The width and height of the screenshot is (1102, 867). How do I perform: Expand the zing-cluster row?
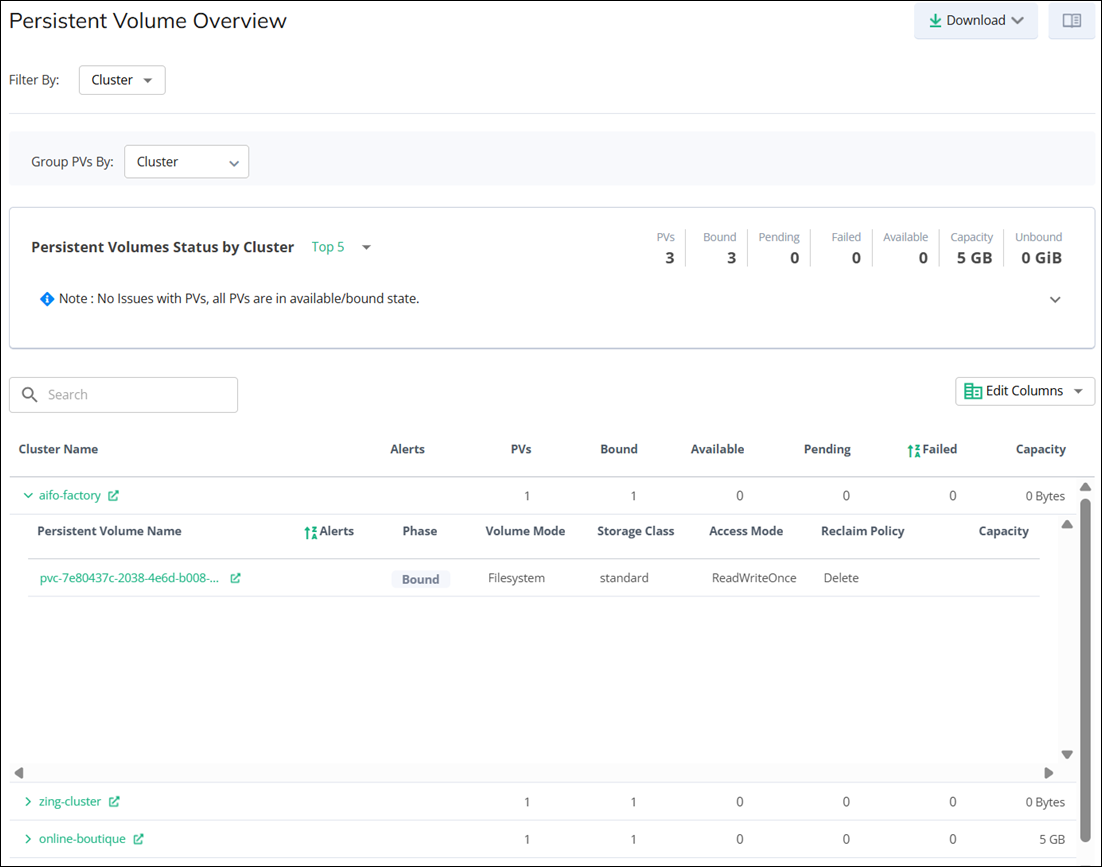point(28,802)
